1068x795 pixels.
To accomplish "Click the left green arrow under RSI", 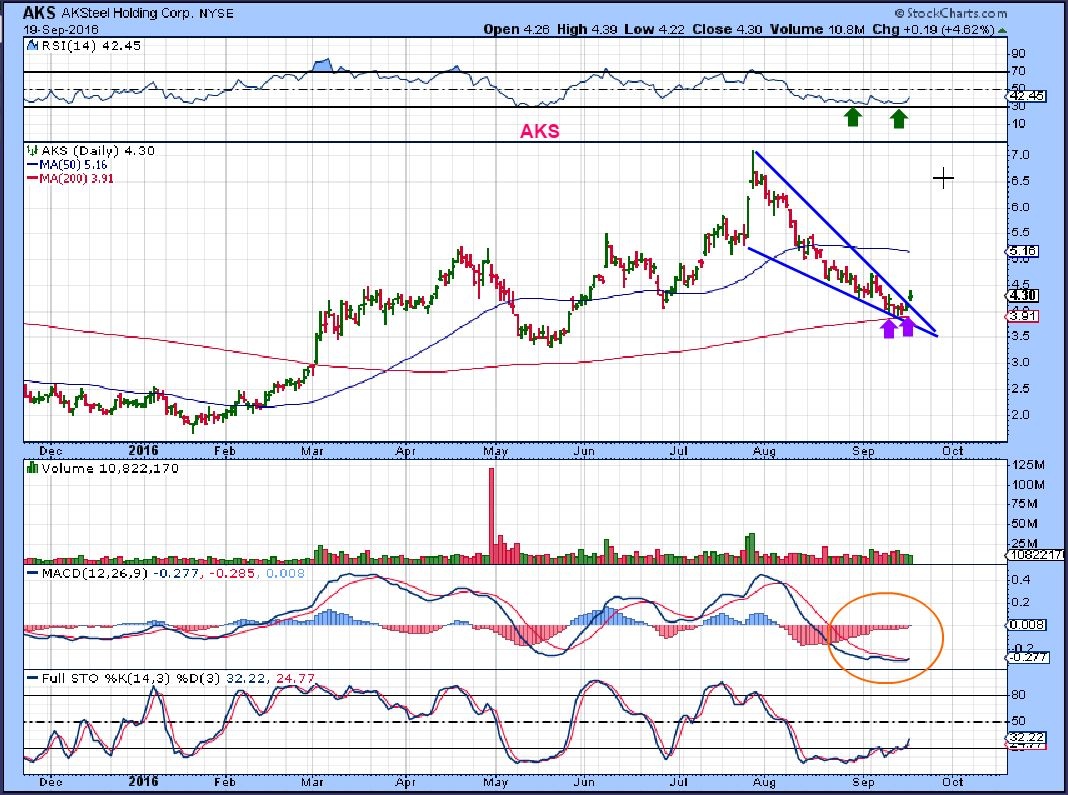I will point(852,118).
